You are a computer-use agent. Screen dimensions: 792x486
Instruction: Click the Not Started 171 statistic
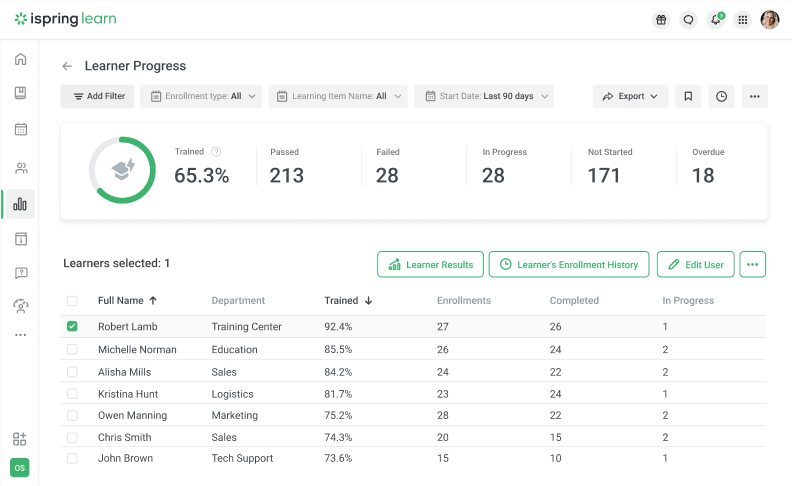[x=610, y=167]
